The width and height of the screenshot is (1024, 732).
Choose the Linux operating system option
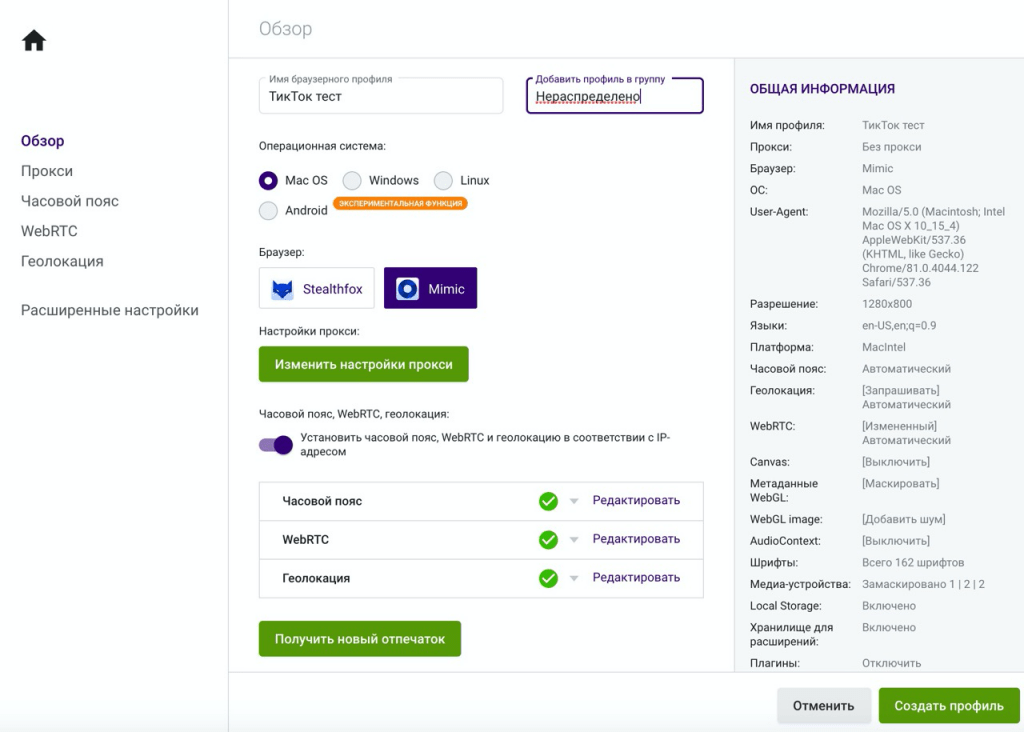point(443,181)
